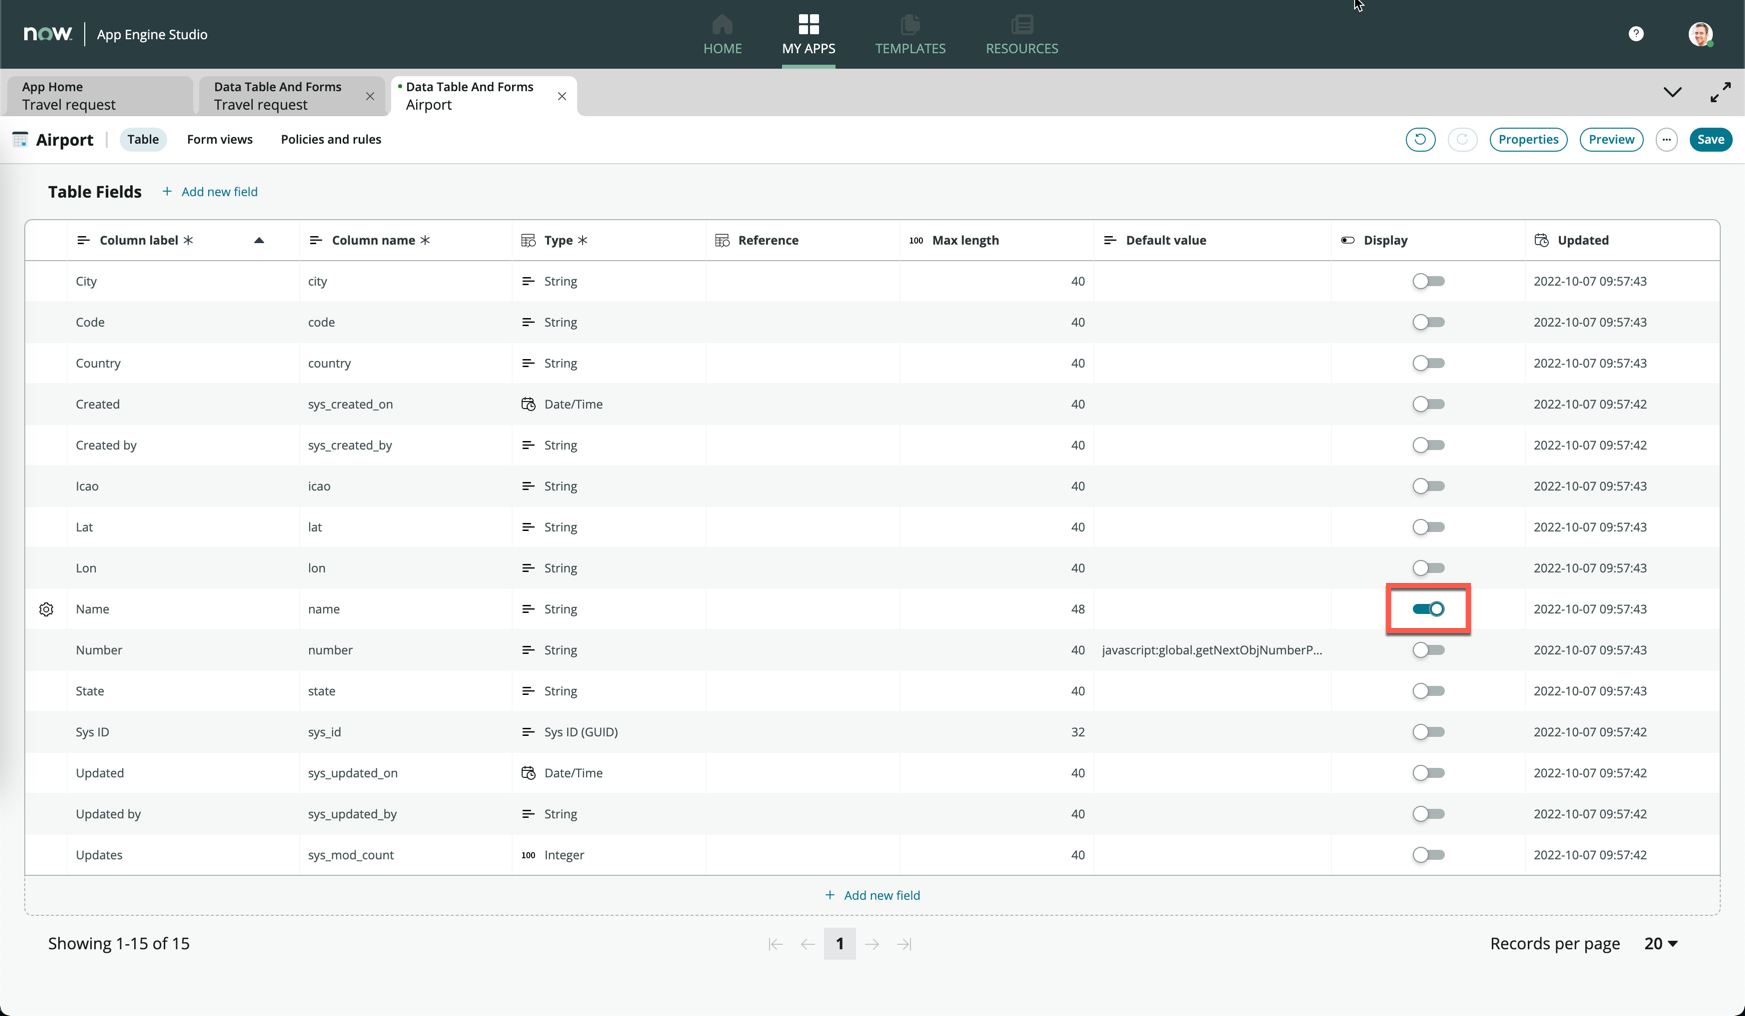Click 'sys_mod_count' column name cell
This screenshot has width=1745, height=1016.
coord(405,855)
